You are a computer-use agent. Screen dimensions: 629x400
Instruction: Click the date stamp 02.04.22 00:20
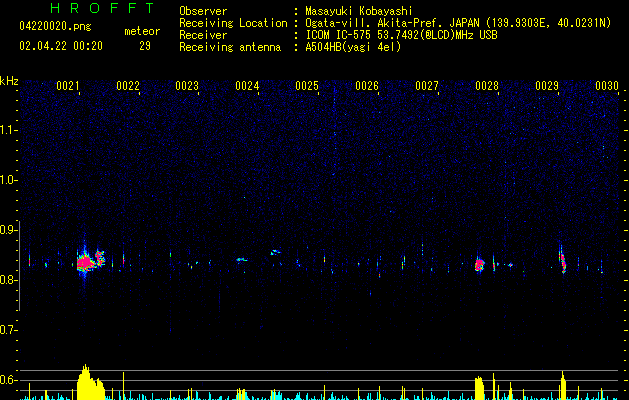[x=61, y=46]
